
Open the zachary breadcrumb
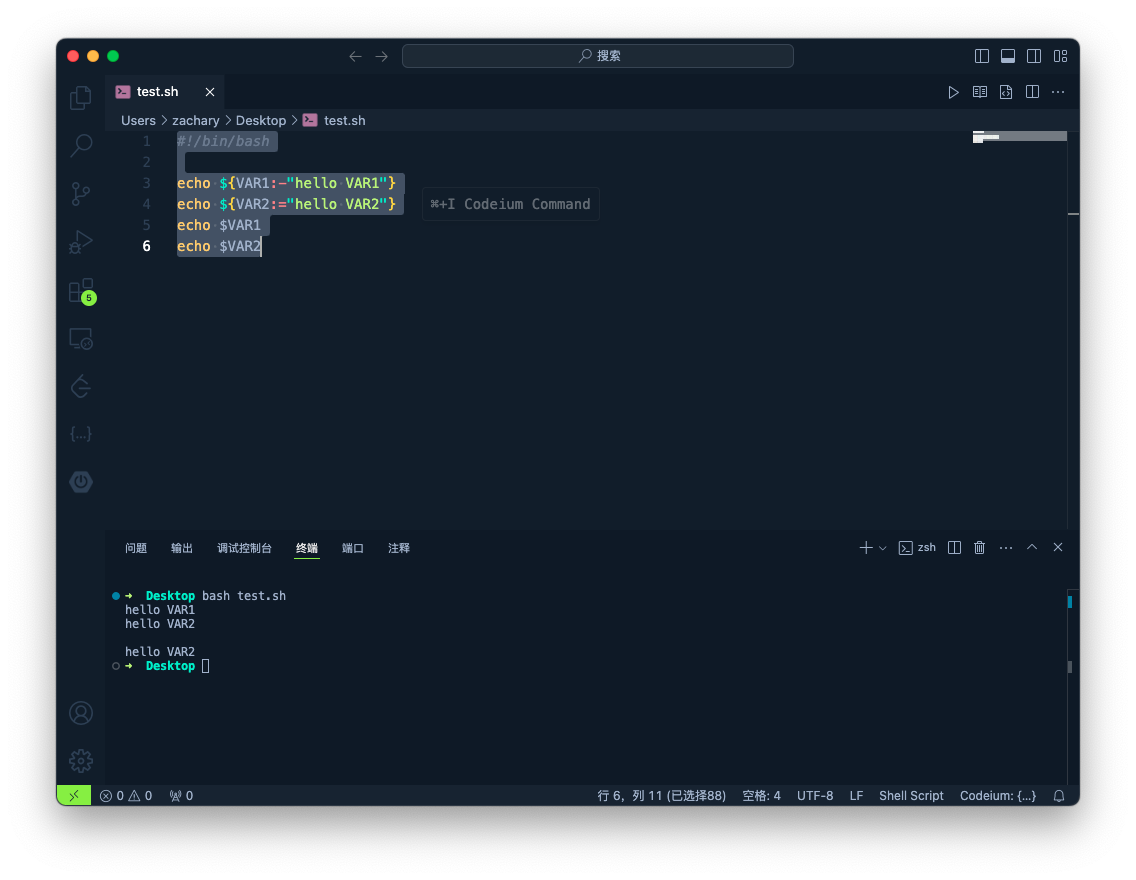click(x=196, y=120)
